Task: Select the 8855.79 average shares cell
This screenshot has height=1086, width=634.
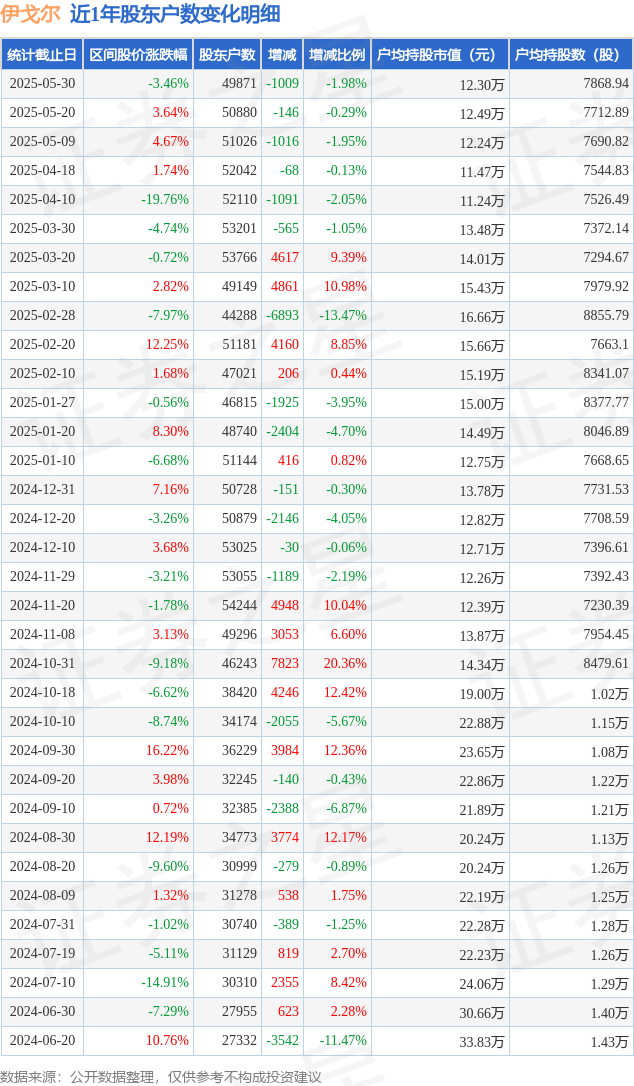Action: (606, 315)
